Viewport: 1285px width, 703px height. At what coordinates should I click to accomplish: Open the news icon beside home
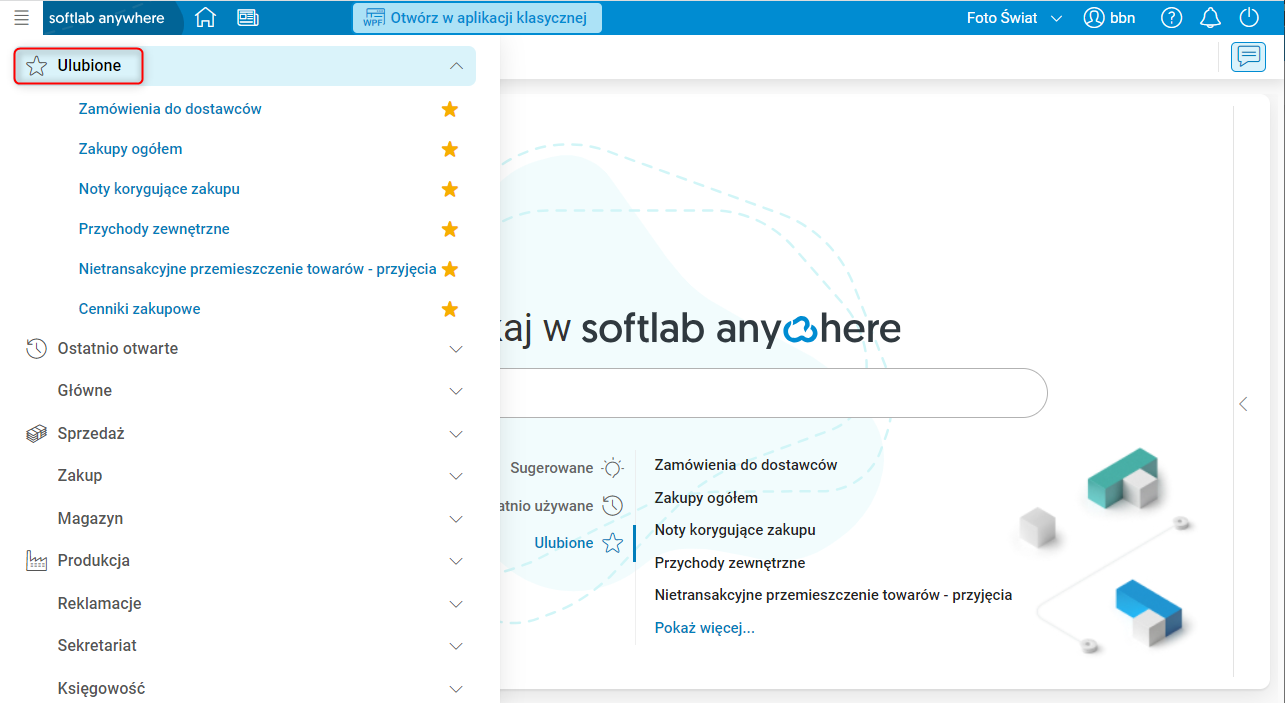[247, 17]
